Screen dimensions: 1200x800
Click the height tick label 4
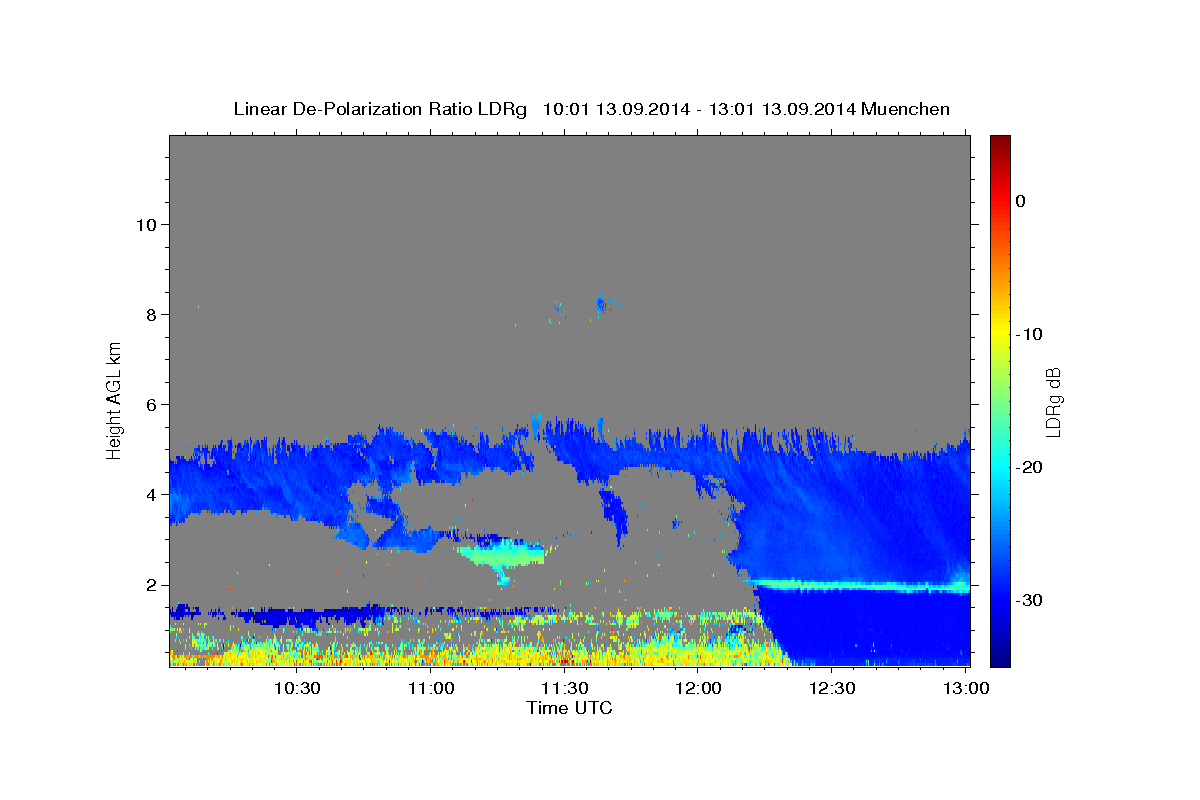coord(152,495)
